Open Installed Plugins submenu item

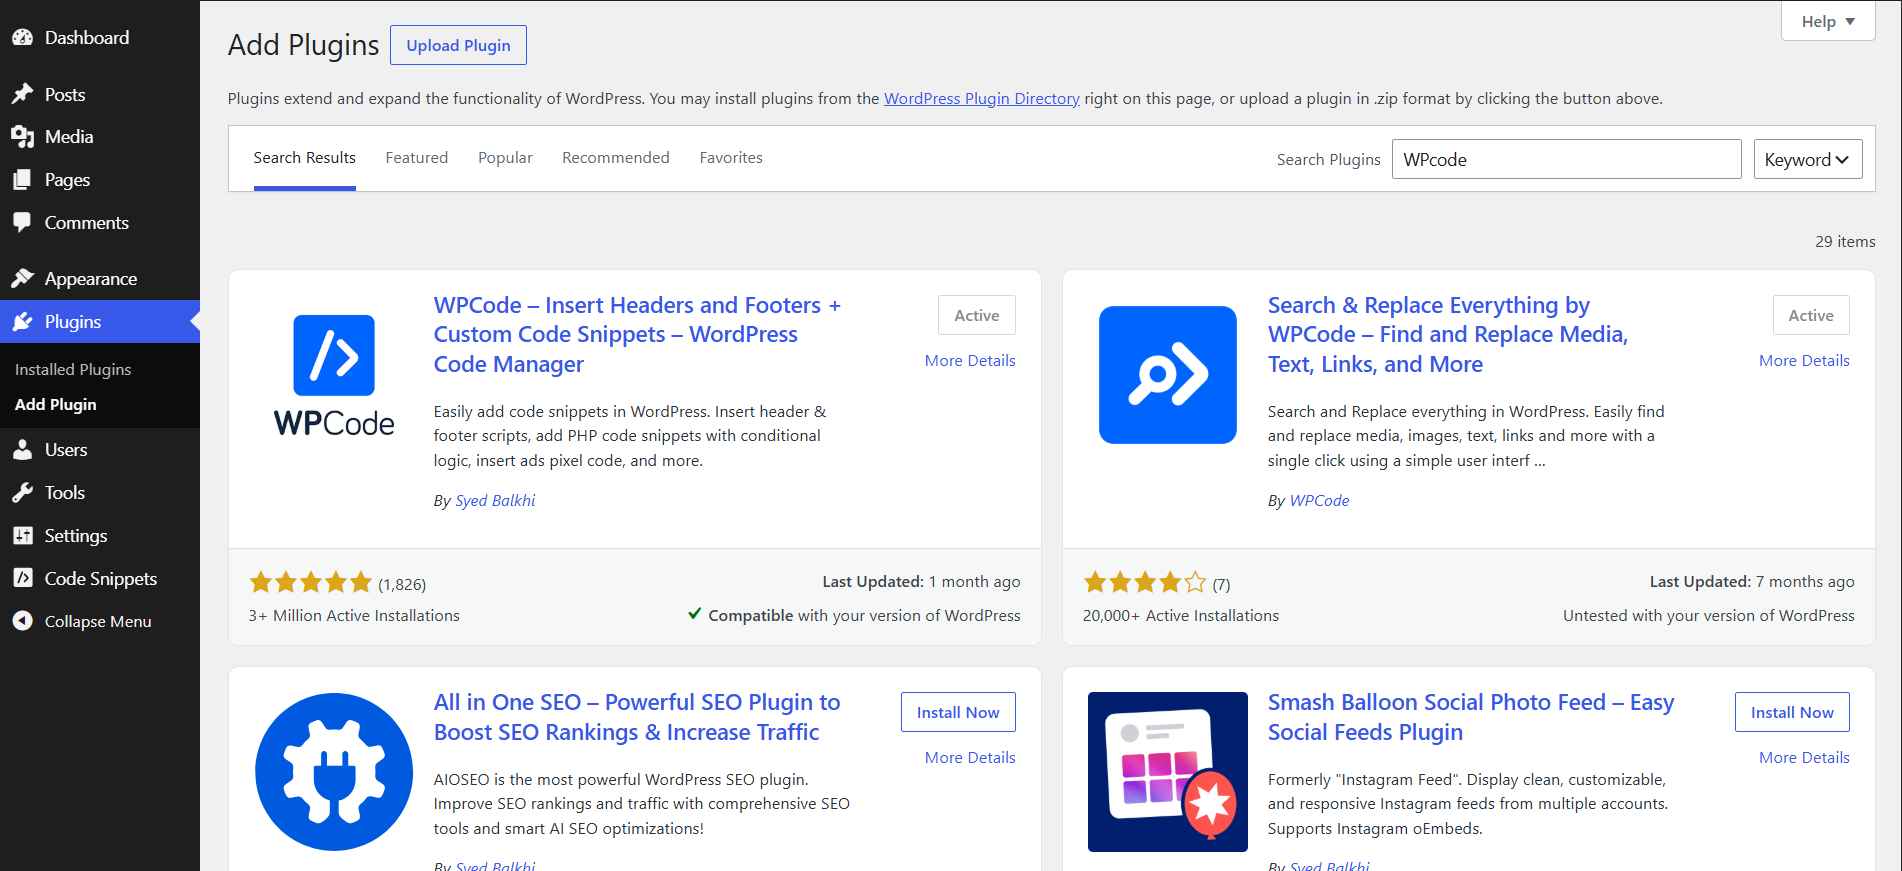tap(73, 369)
